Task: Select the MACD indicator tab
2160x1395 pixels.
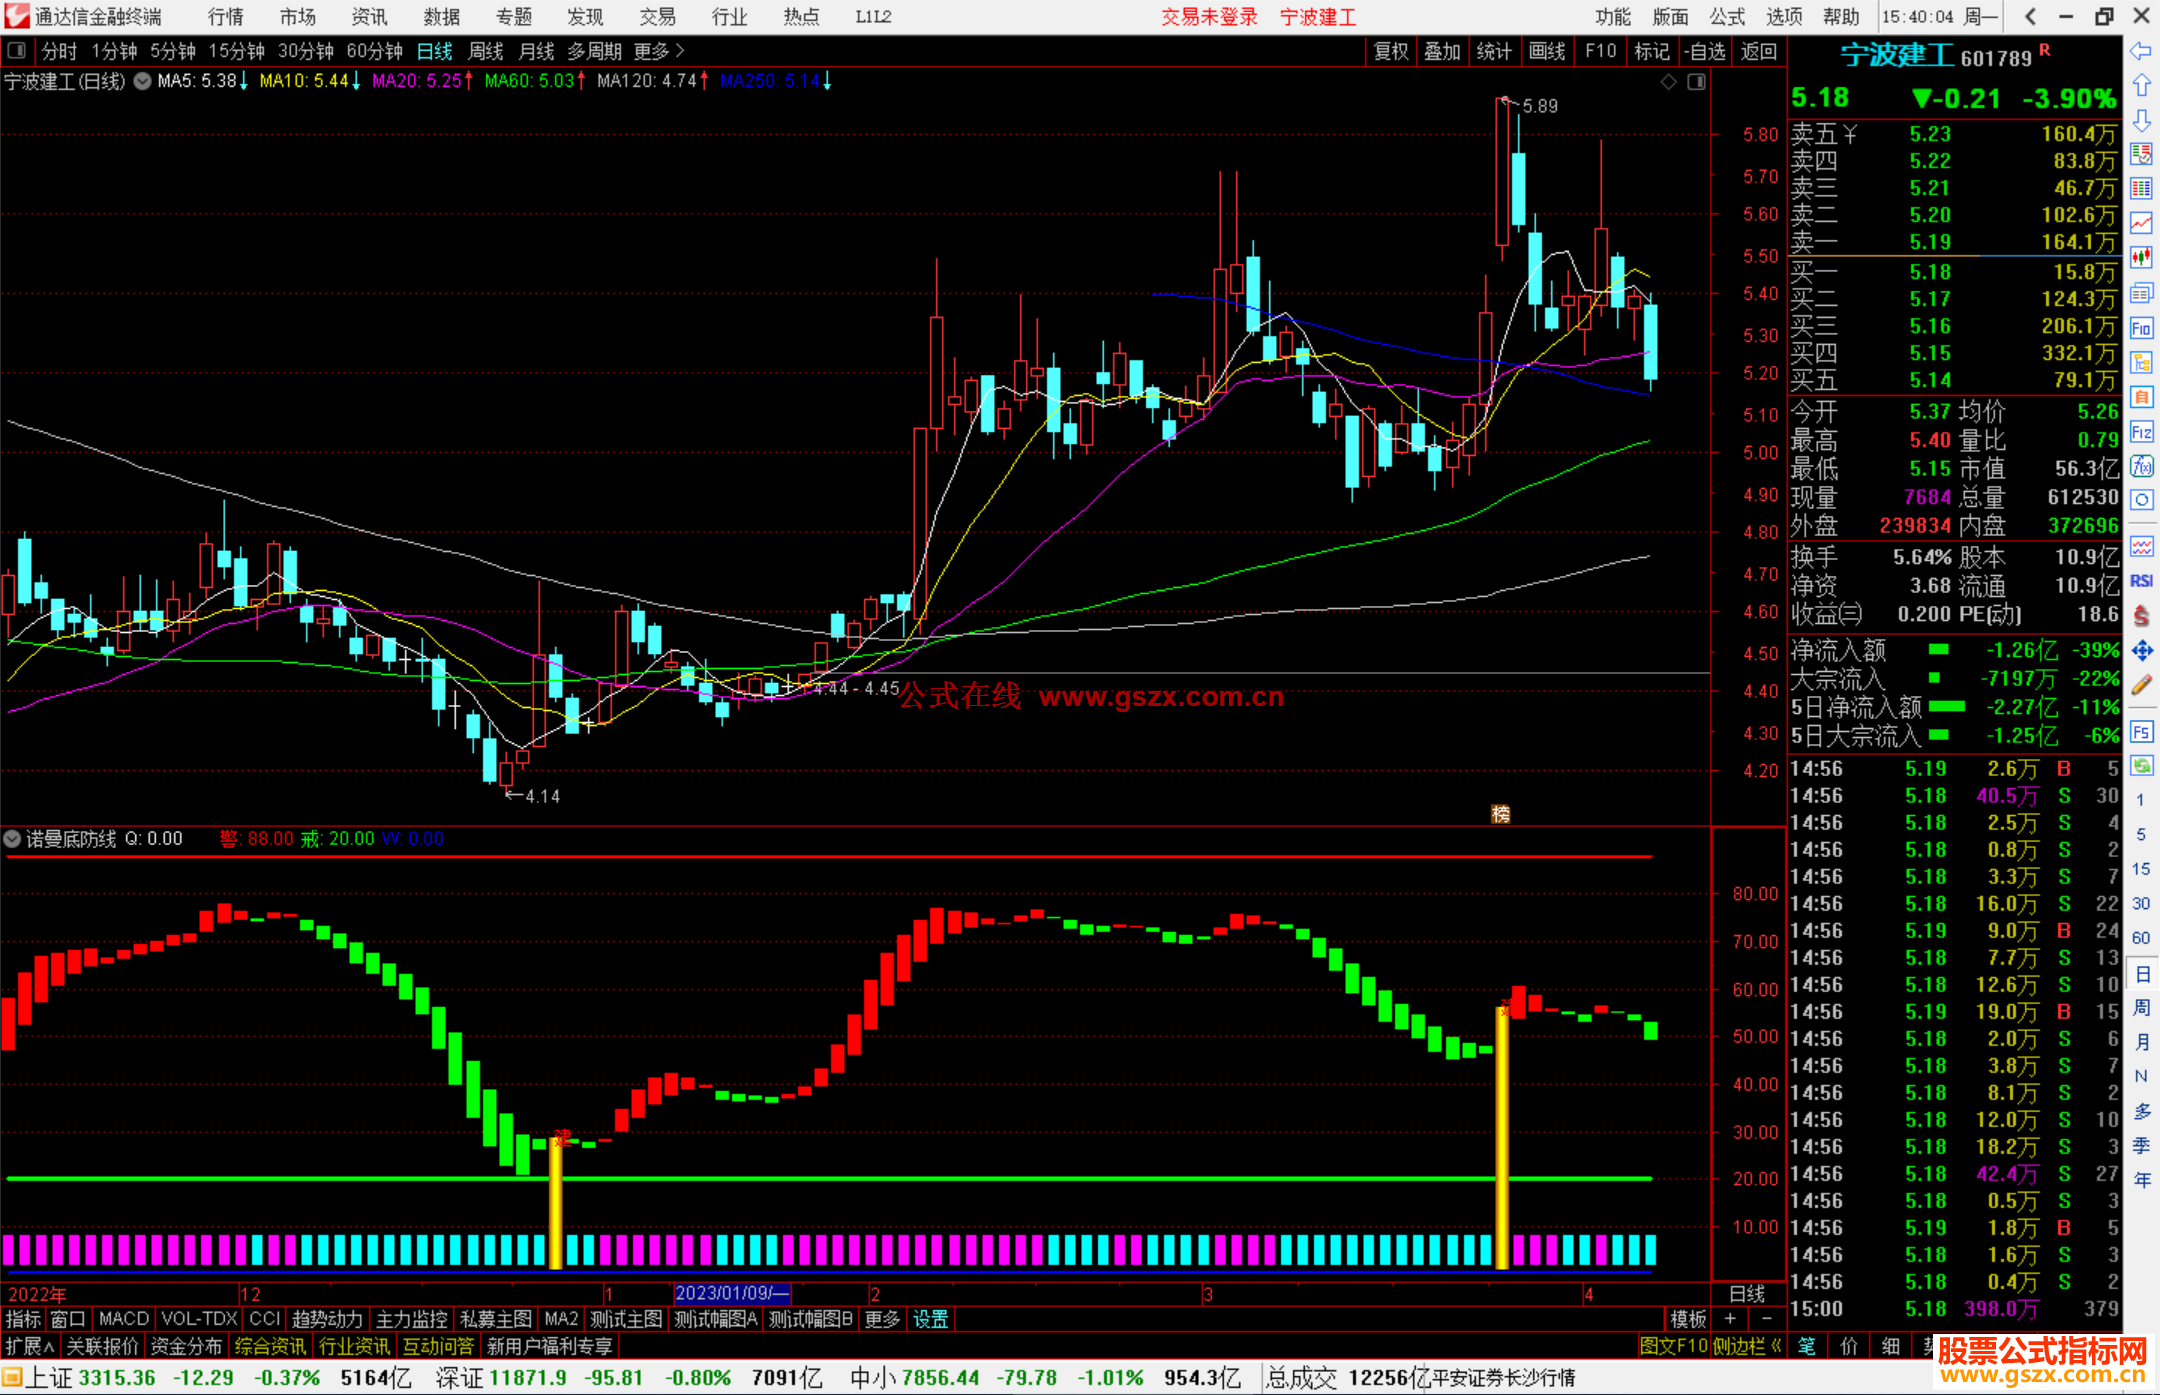Action: click(124, 1319)
